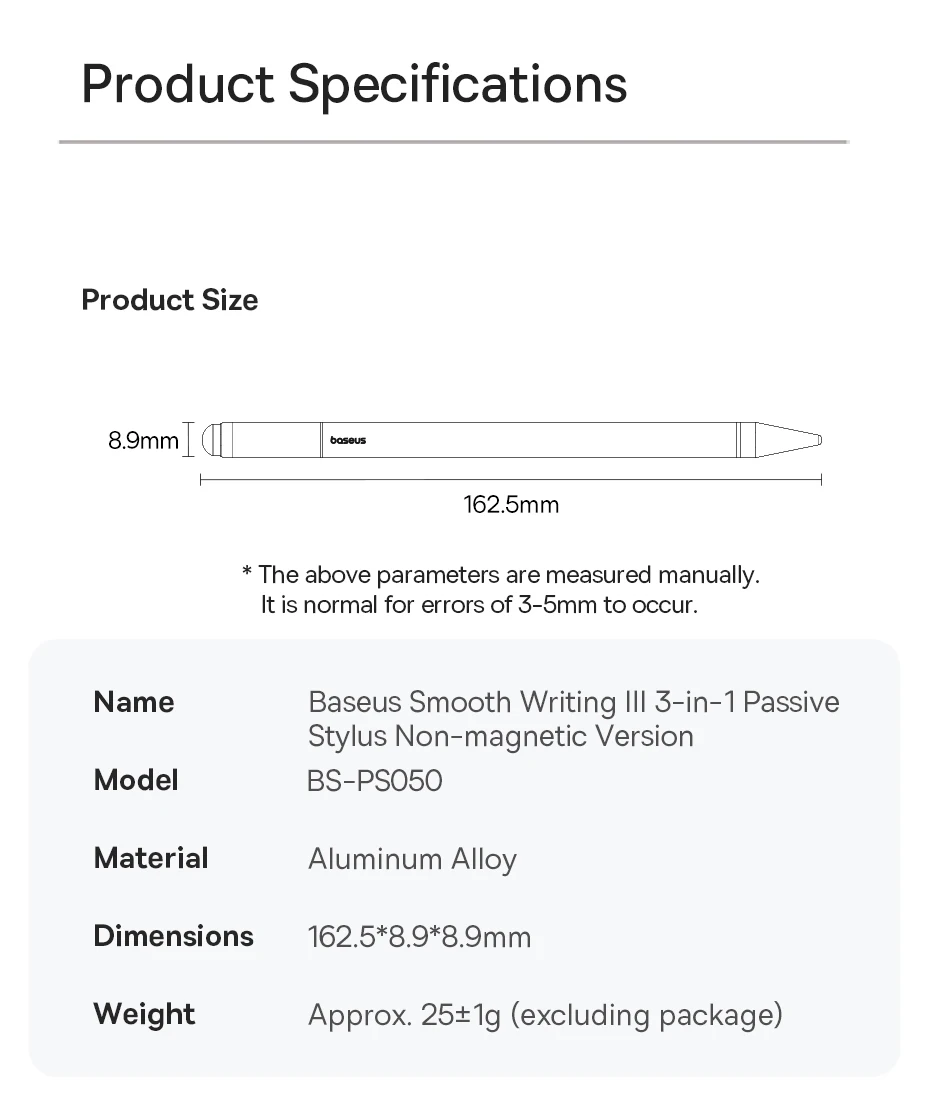The width and height of the screenshot is (930, 1095).
Task: Click the Product Specifications heading
Action: point(354,84)
